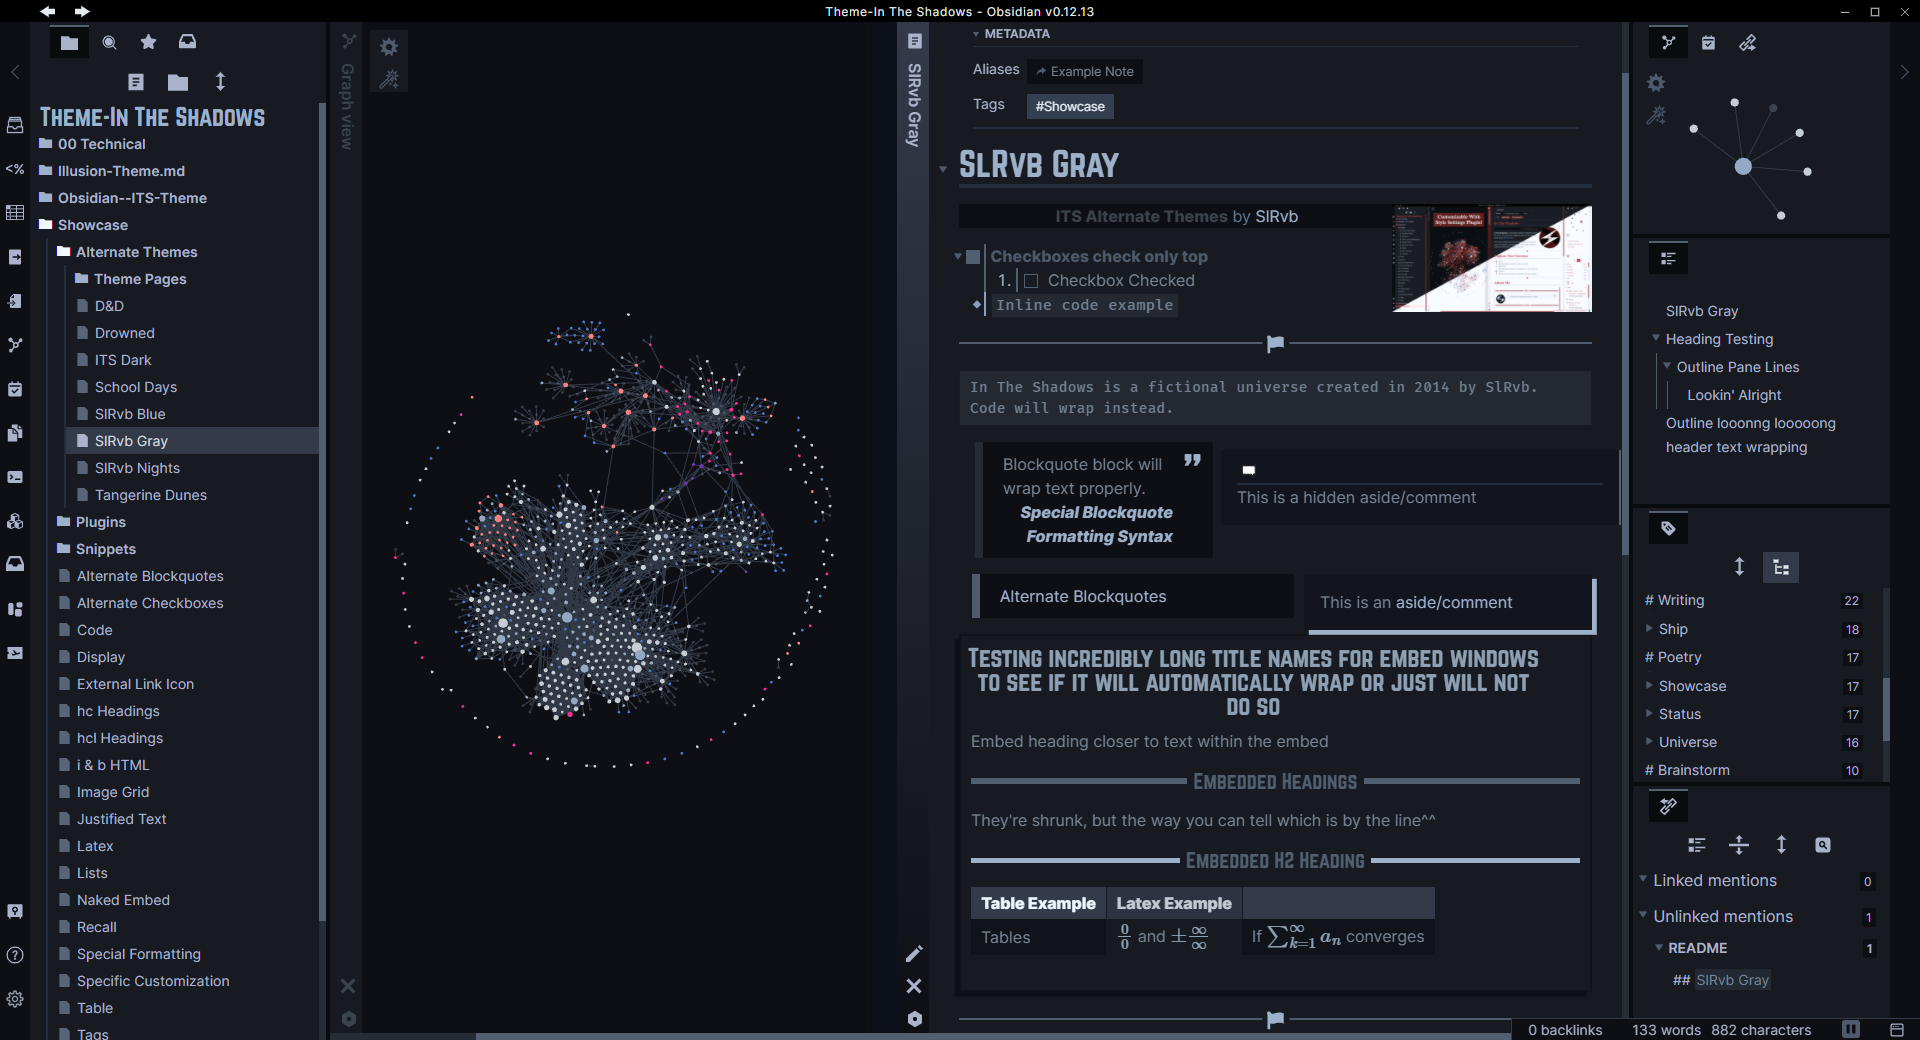Toggle the Checkbox Checked checkbox
The image size is (1920, 1040).
click(1031, 281)
